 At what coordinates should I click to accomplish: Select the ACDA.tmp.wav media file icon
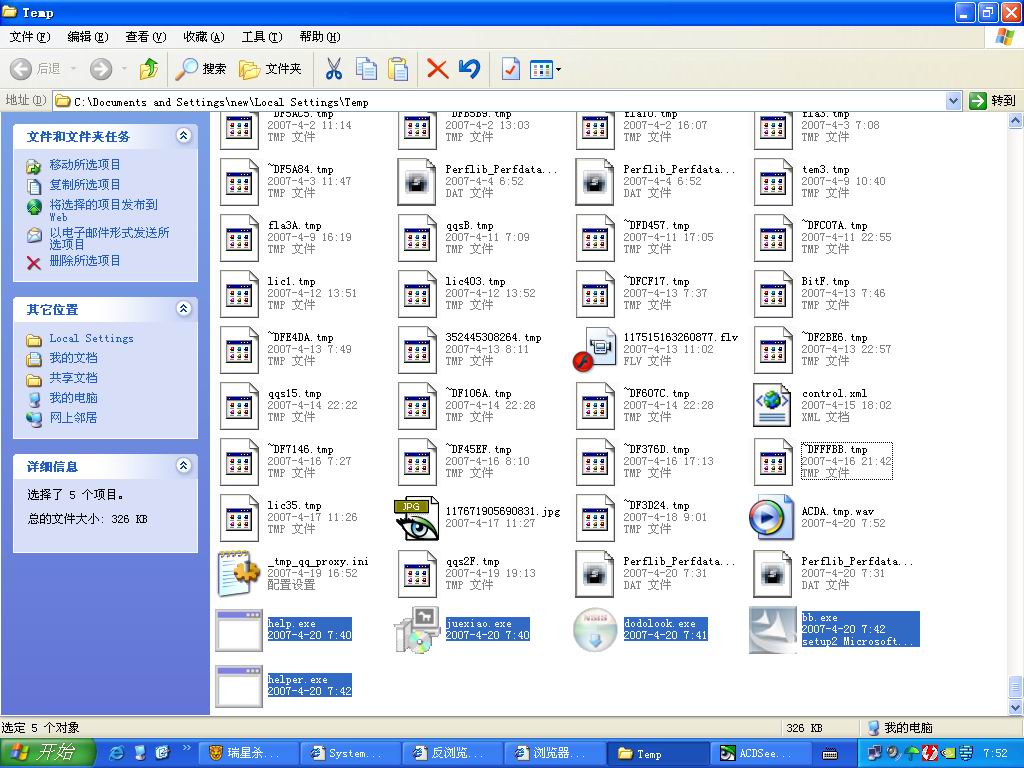[x=772, y=517]
